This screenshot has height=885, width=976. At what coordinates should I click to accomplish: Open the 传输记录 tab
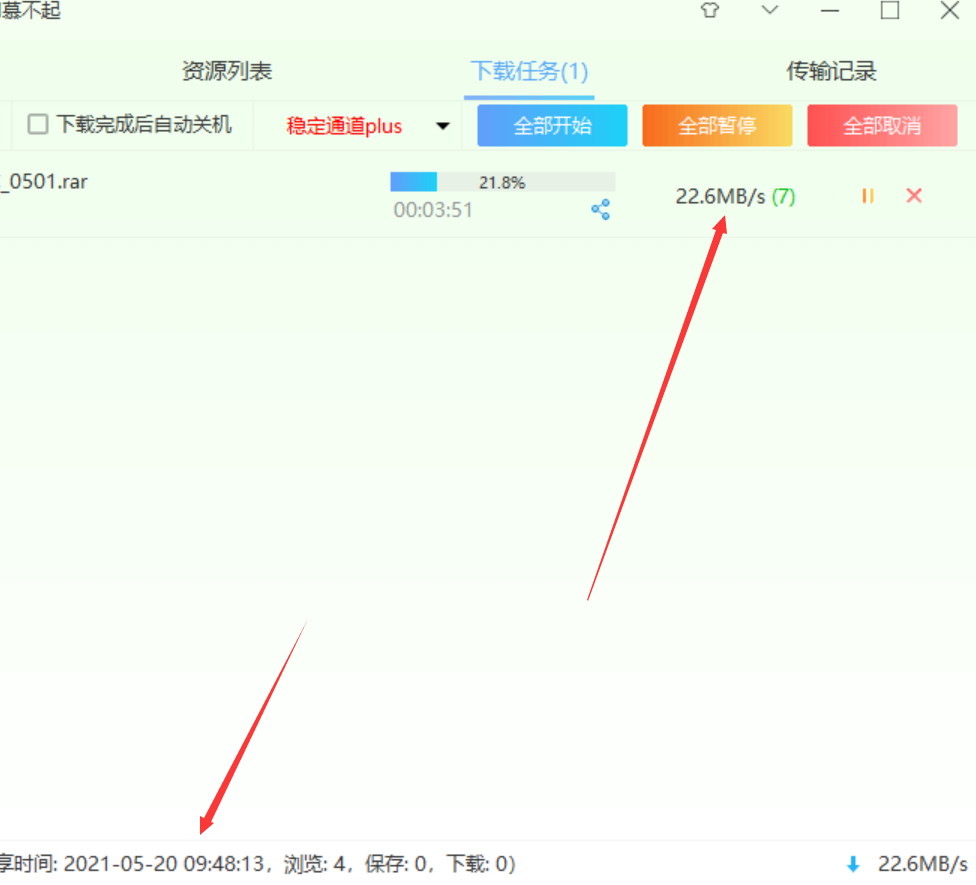coord(831,71)
